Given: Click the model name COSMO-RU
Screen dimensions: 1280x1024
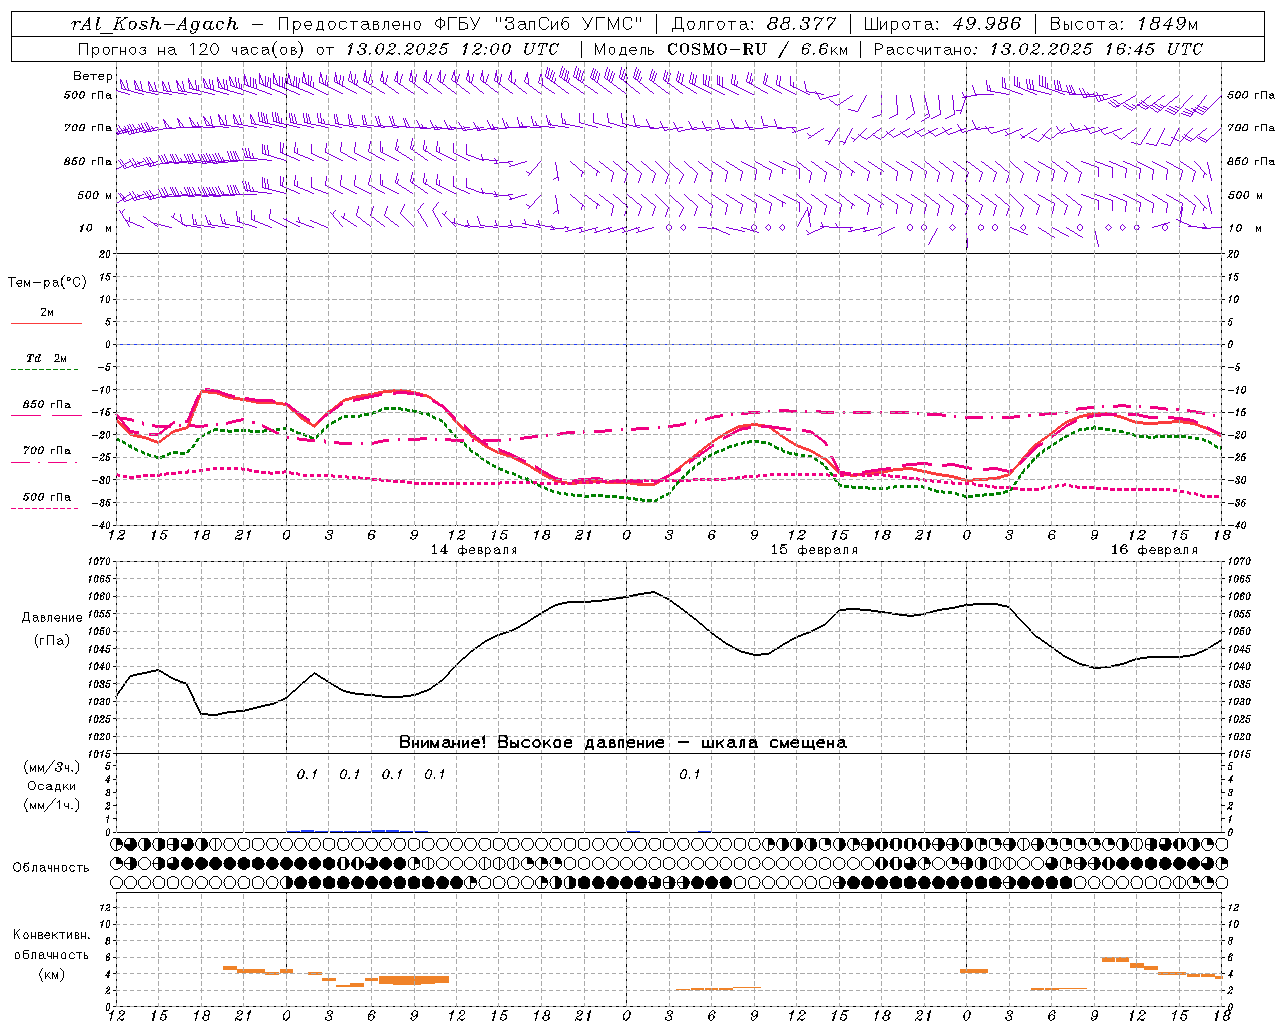Looking at the screenshot, I should pos(716,49).
